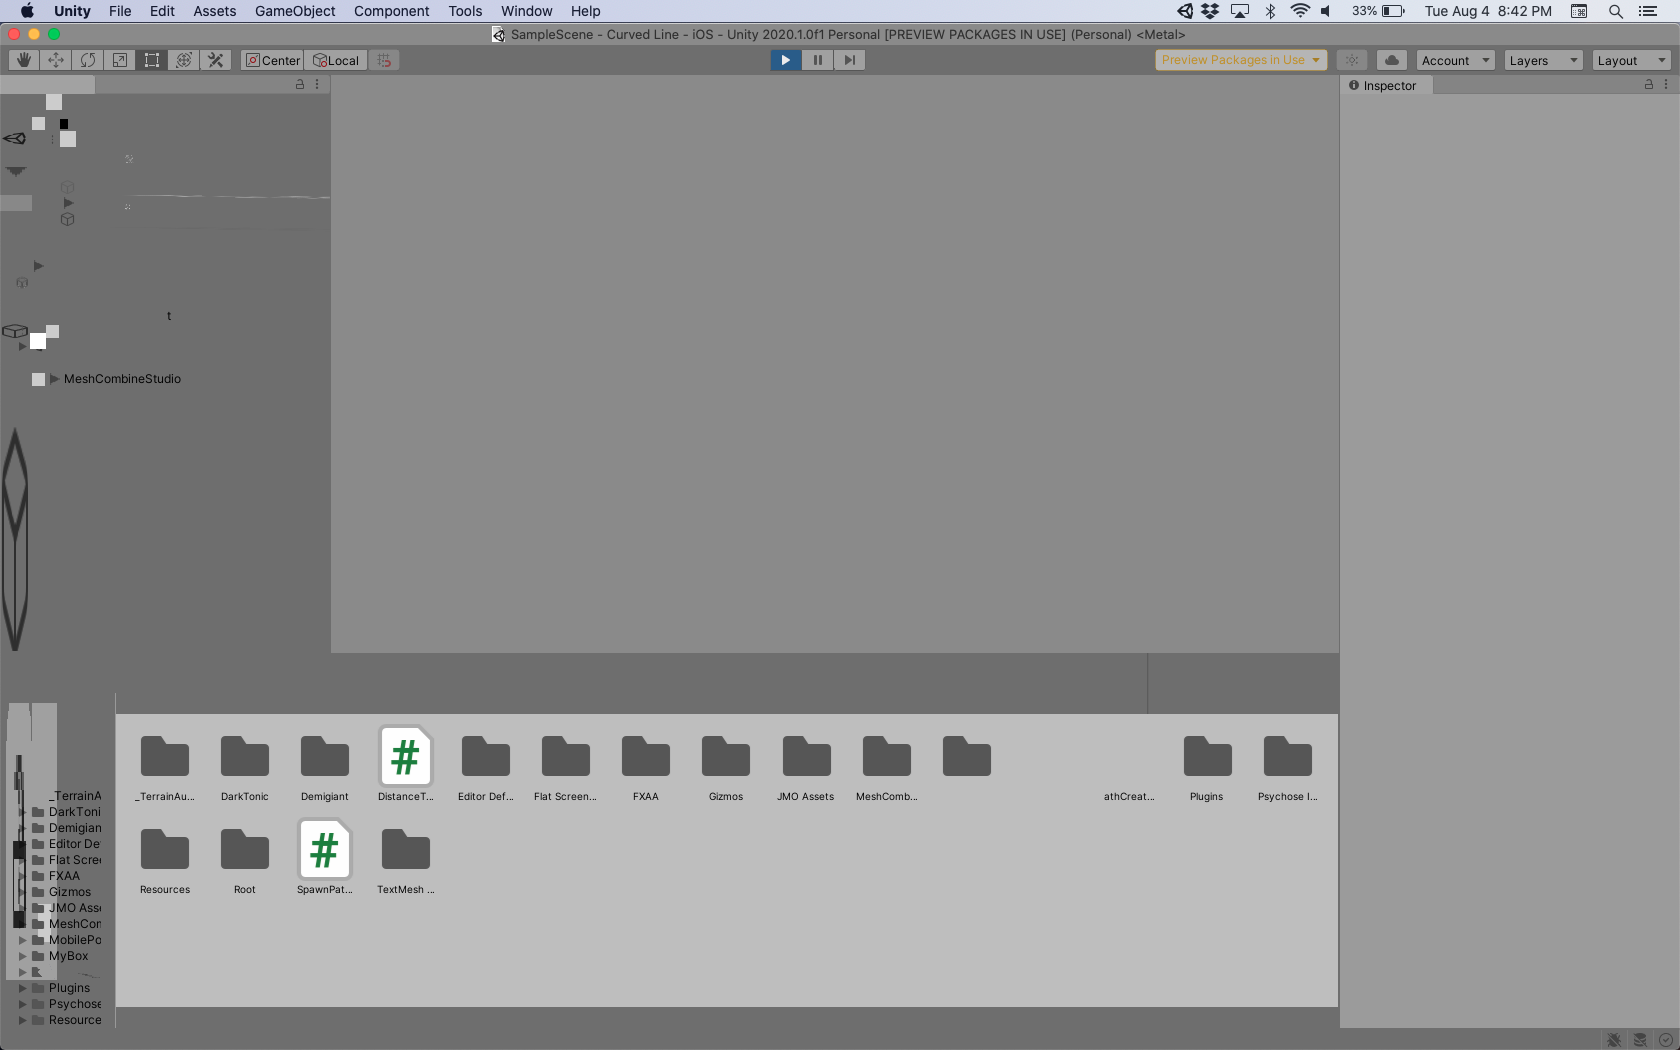Viewport: 1680px width, 1050px height.
Task: Select Gizmos in the project tree
Action: tap(69, 892)
